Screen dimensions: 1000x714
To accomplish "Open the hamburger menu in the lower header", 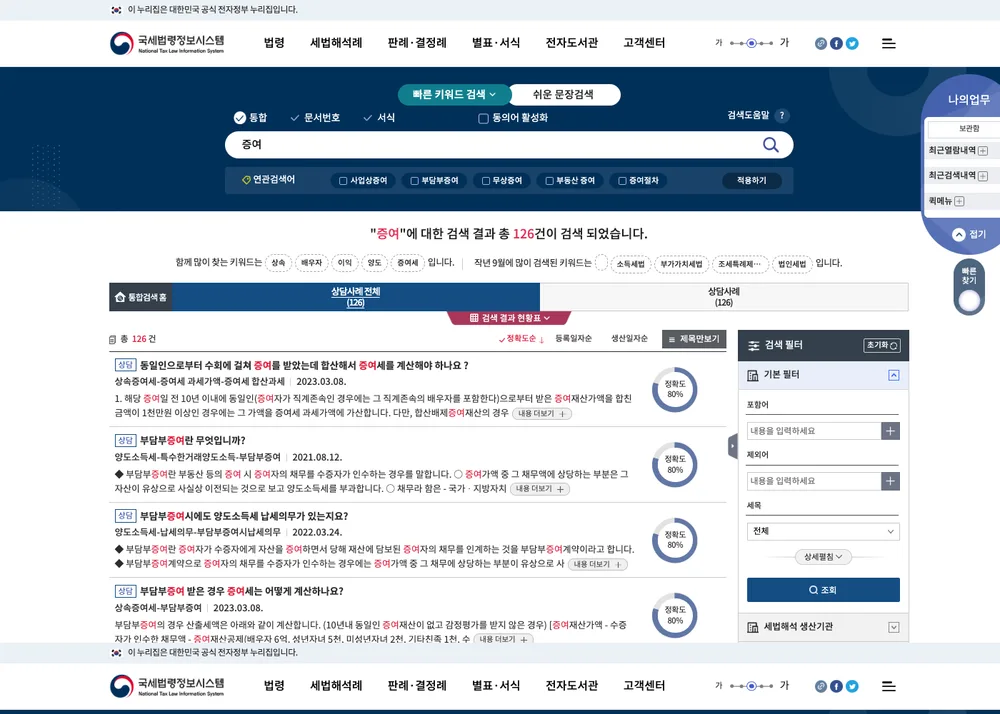I will [888, 687].
